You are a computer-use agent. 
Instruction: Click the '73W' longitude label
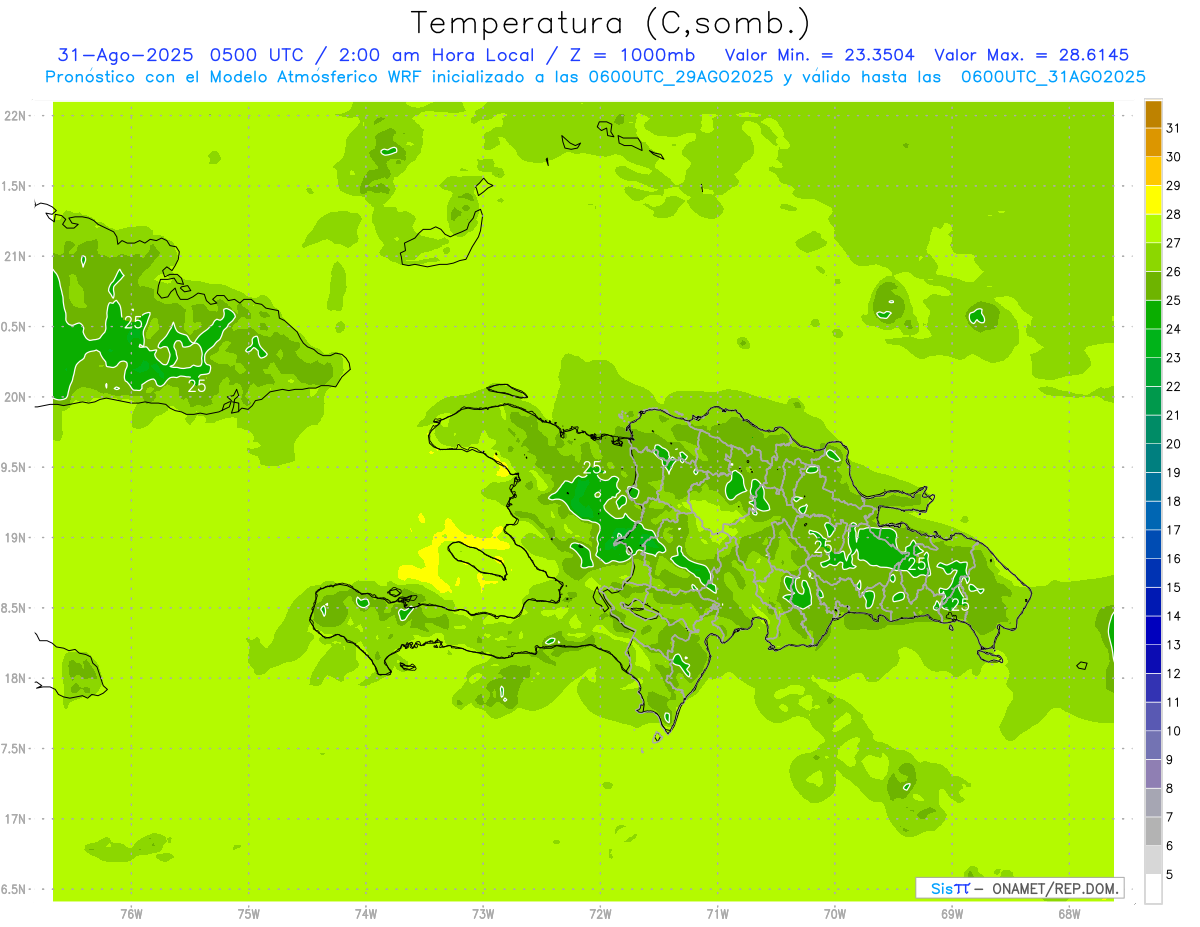coord(483,914)
